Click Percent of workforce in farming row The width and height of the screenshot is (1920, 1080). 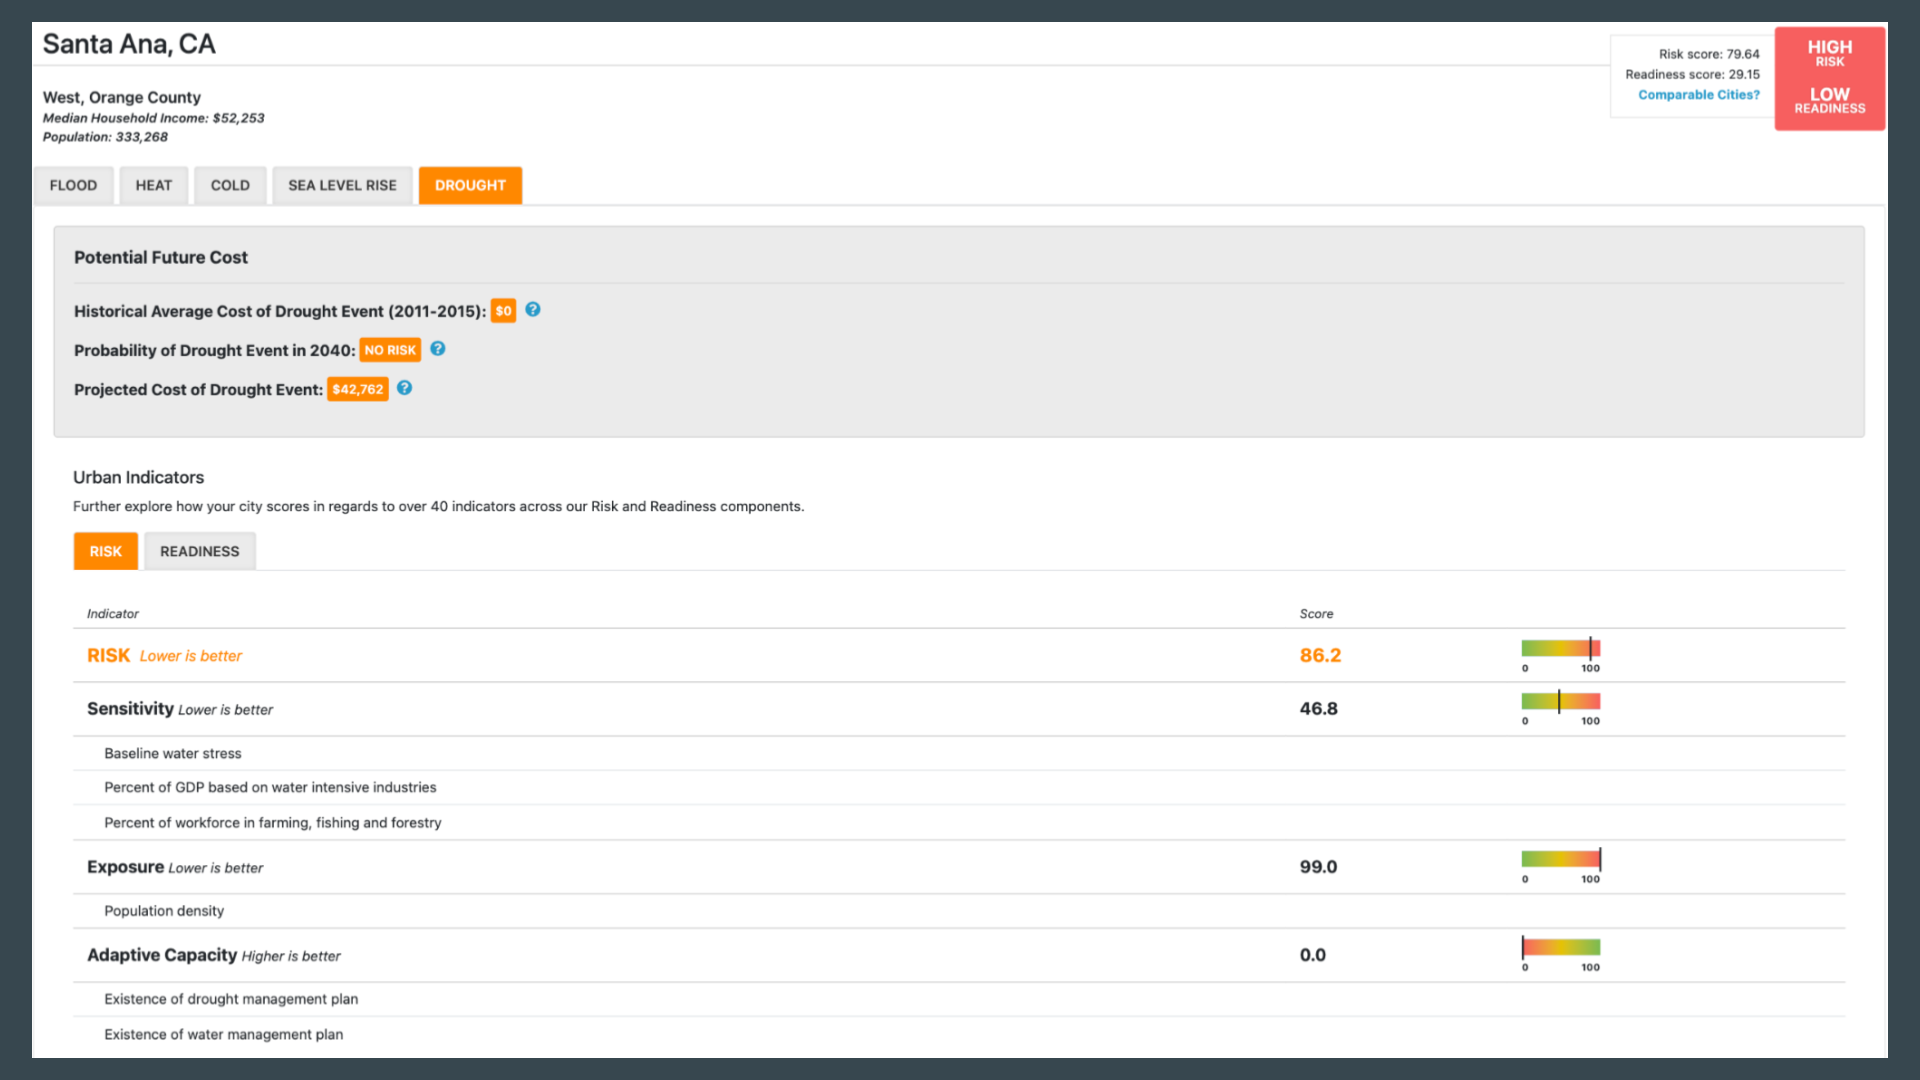(959, 823)
